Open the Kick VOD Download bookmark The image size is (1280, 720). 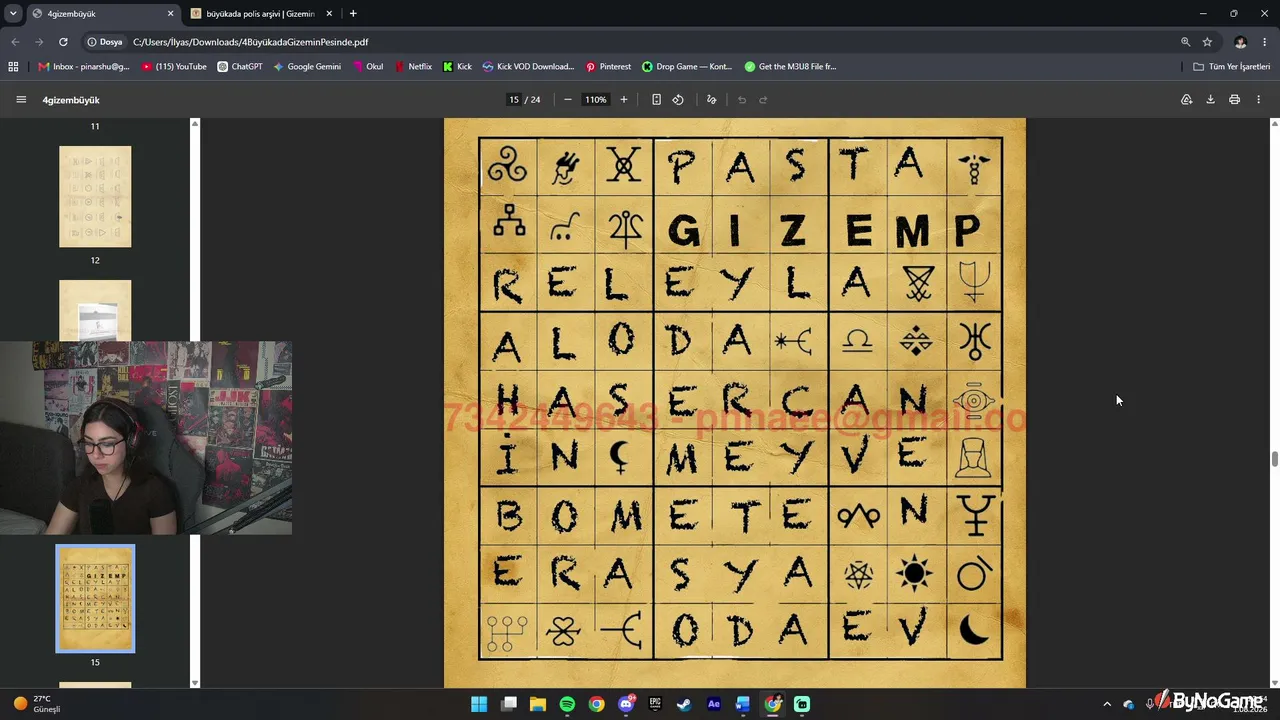(528, 67)
